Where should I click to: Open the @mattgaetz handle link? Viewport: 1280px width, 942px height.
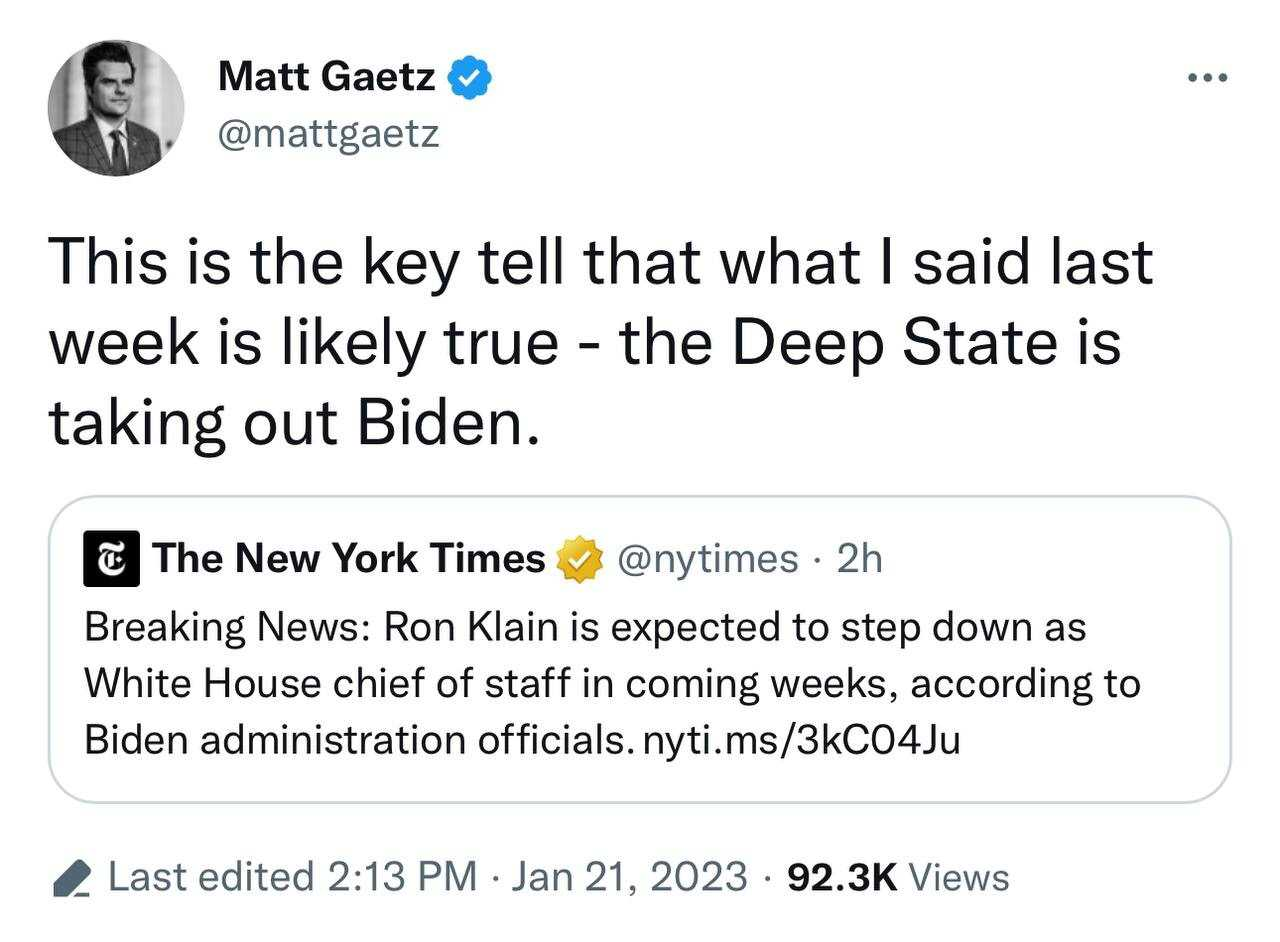pos(328,133)
